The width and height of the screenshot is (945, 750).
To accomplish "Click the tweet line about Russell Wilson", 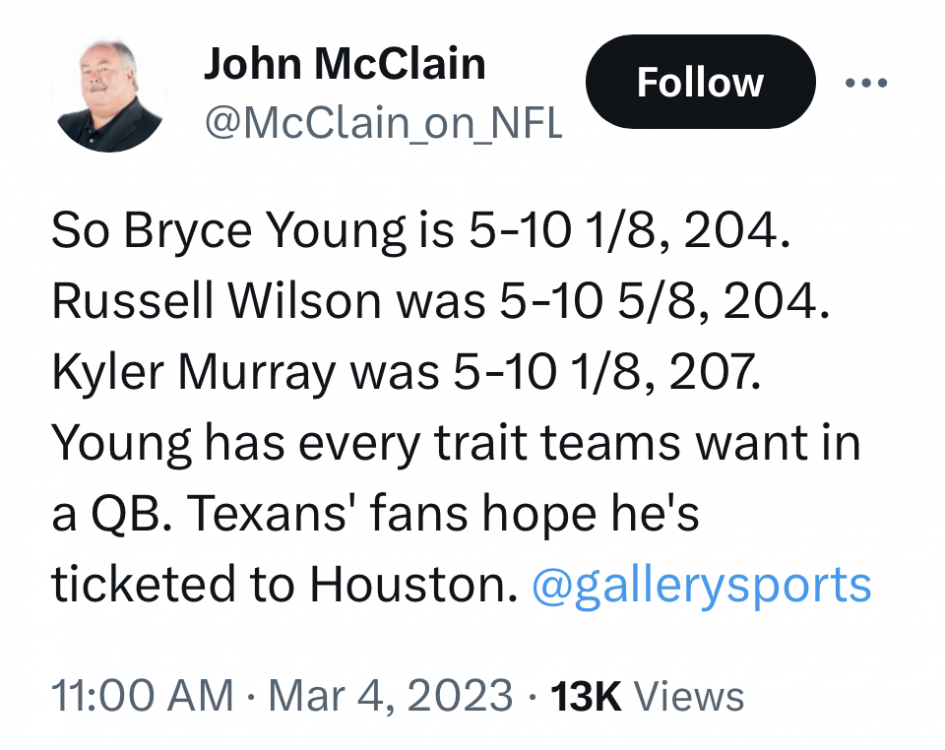I will point(440,303).
